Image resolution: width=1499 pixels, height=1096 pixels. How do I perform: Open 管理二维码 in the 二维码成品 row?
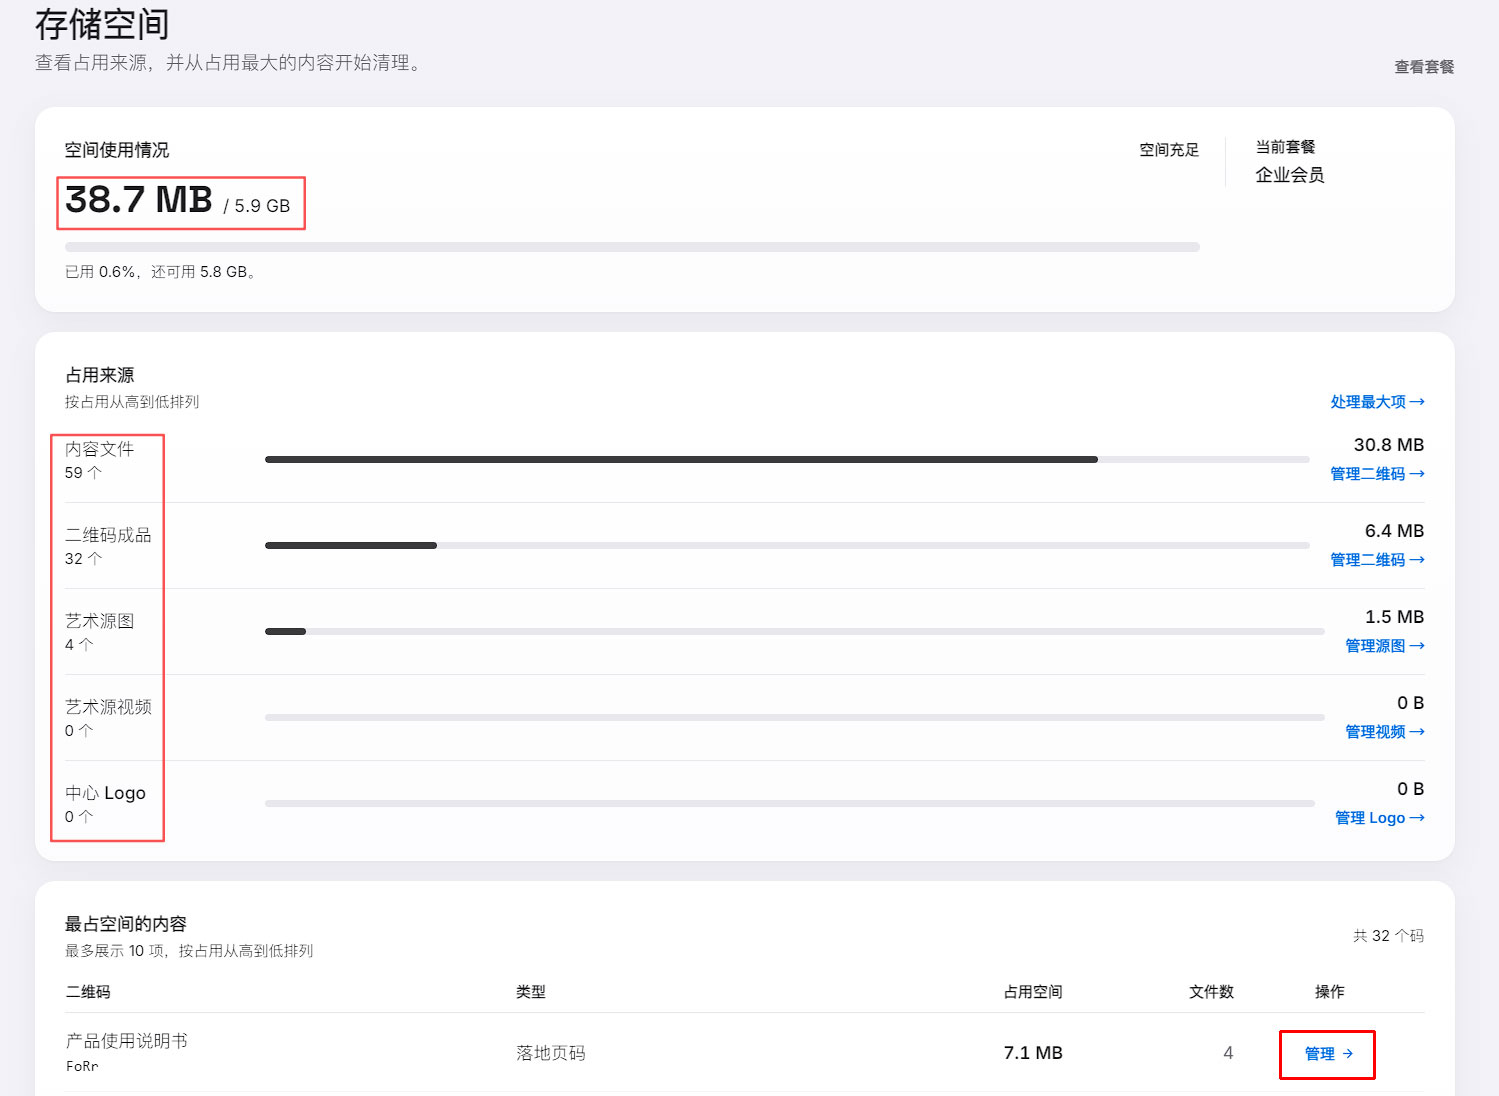pyautogui.click(x=1377, y=560)
